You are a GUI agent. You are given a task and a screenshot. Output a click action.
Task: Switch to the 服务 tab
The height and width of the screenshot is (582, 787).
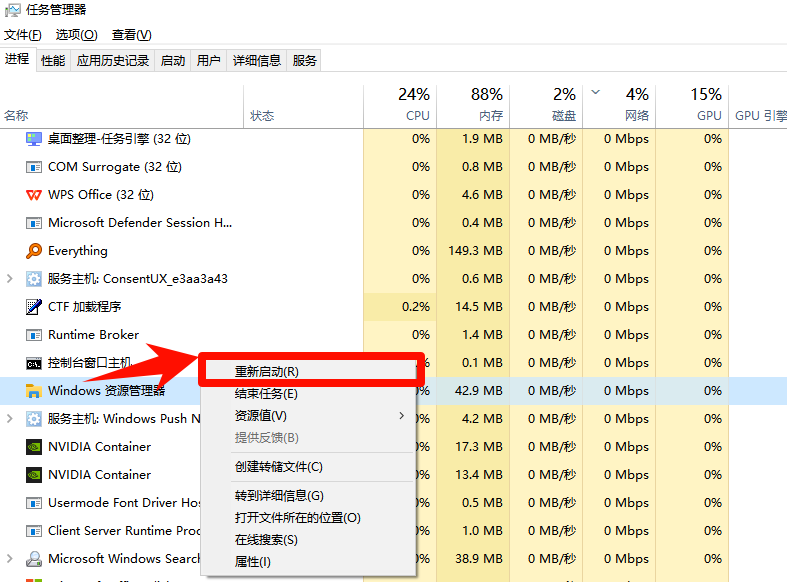click(305, 61)
